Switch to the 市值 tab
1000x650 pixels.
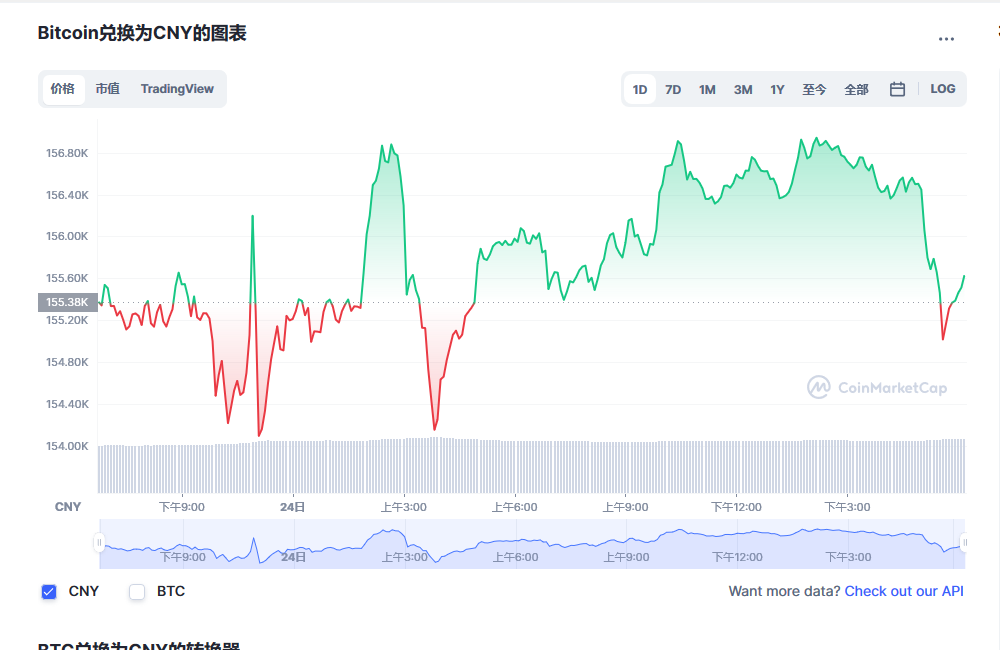coord(108,89)
